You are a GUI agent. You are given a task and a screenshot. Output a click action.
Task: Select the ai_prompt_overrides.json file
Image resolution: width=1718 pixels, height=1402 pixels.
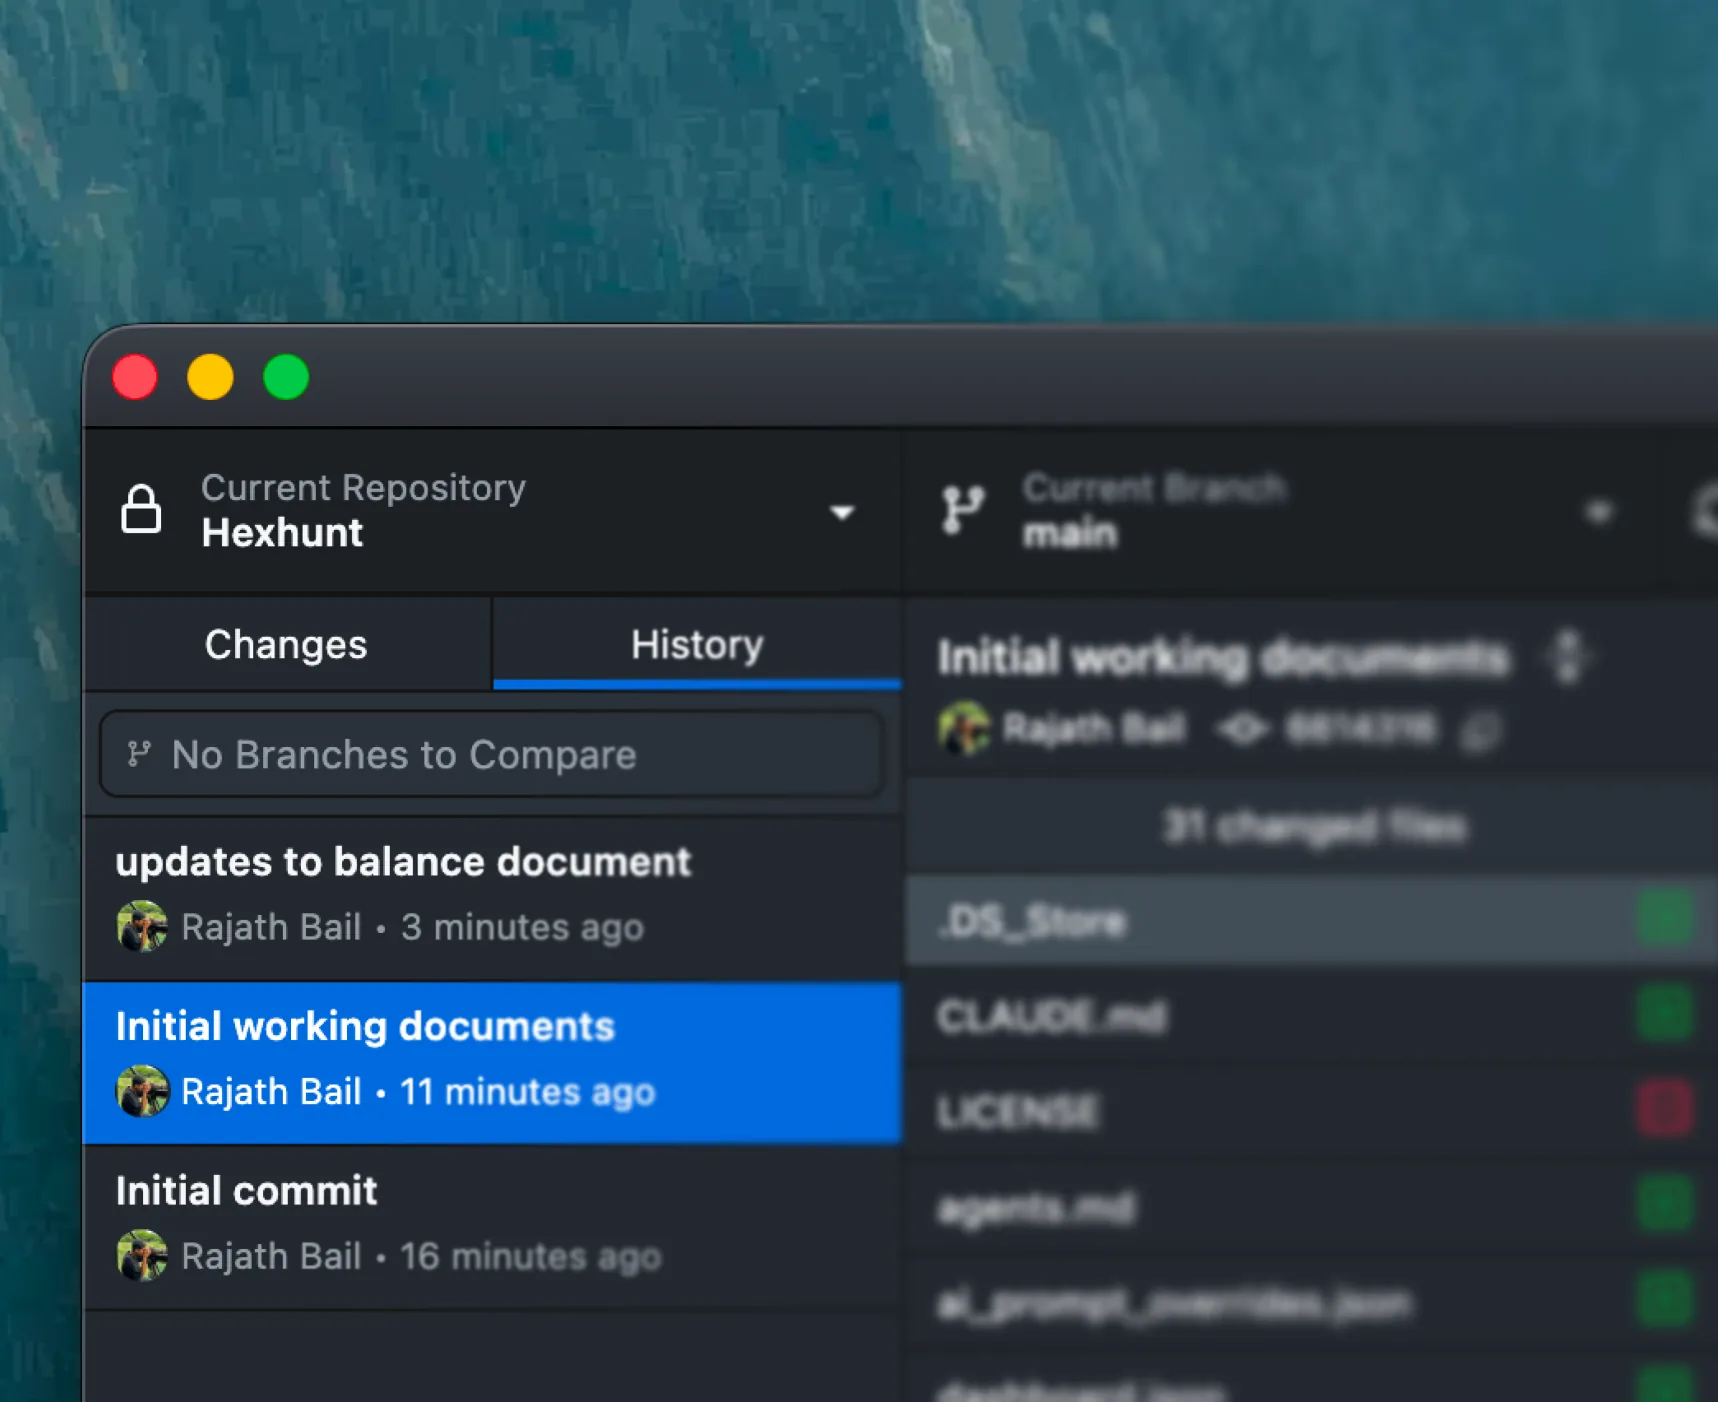point(1311,1302)
